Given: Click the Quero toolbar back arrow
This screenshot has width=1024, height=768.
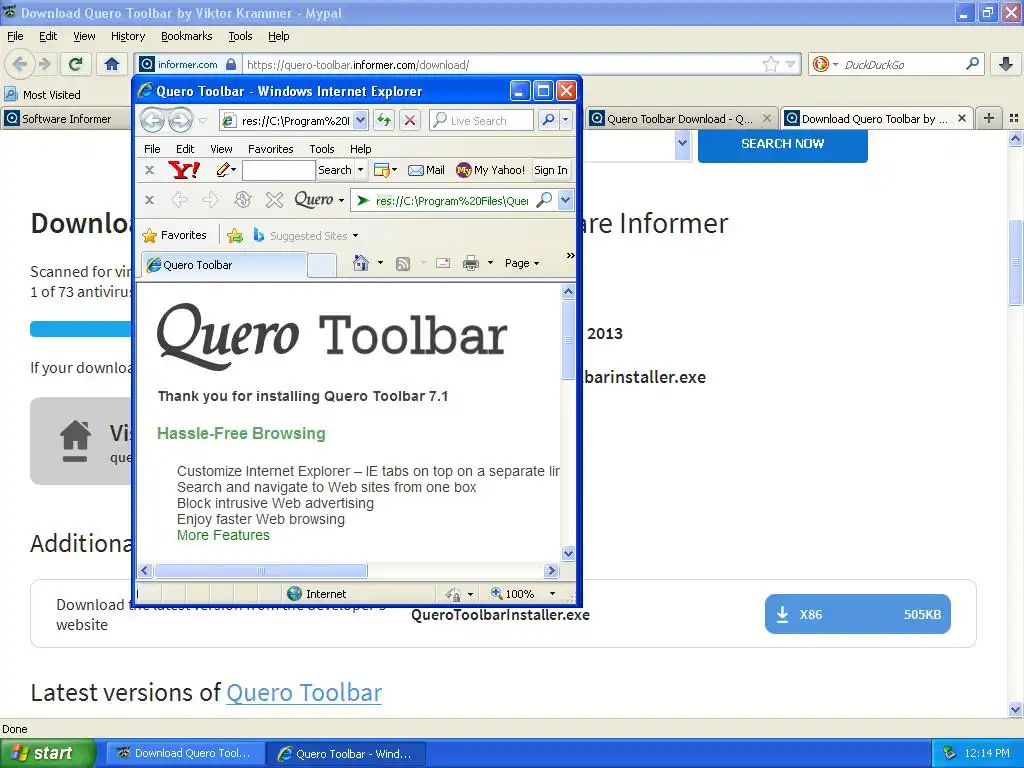Looking at the screenshot, I should coord(180,200).
